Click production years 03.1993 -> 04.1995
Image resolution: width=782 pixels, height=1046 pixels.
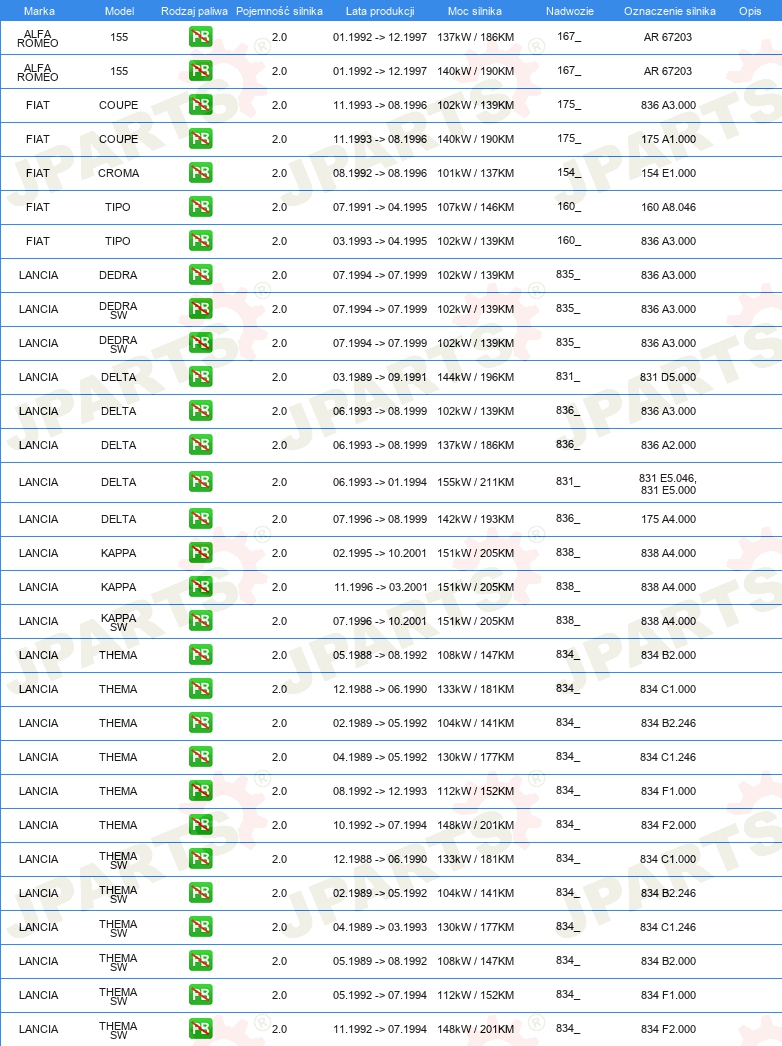pos(380,241)
